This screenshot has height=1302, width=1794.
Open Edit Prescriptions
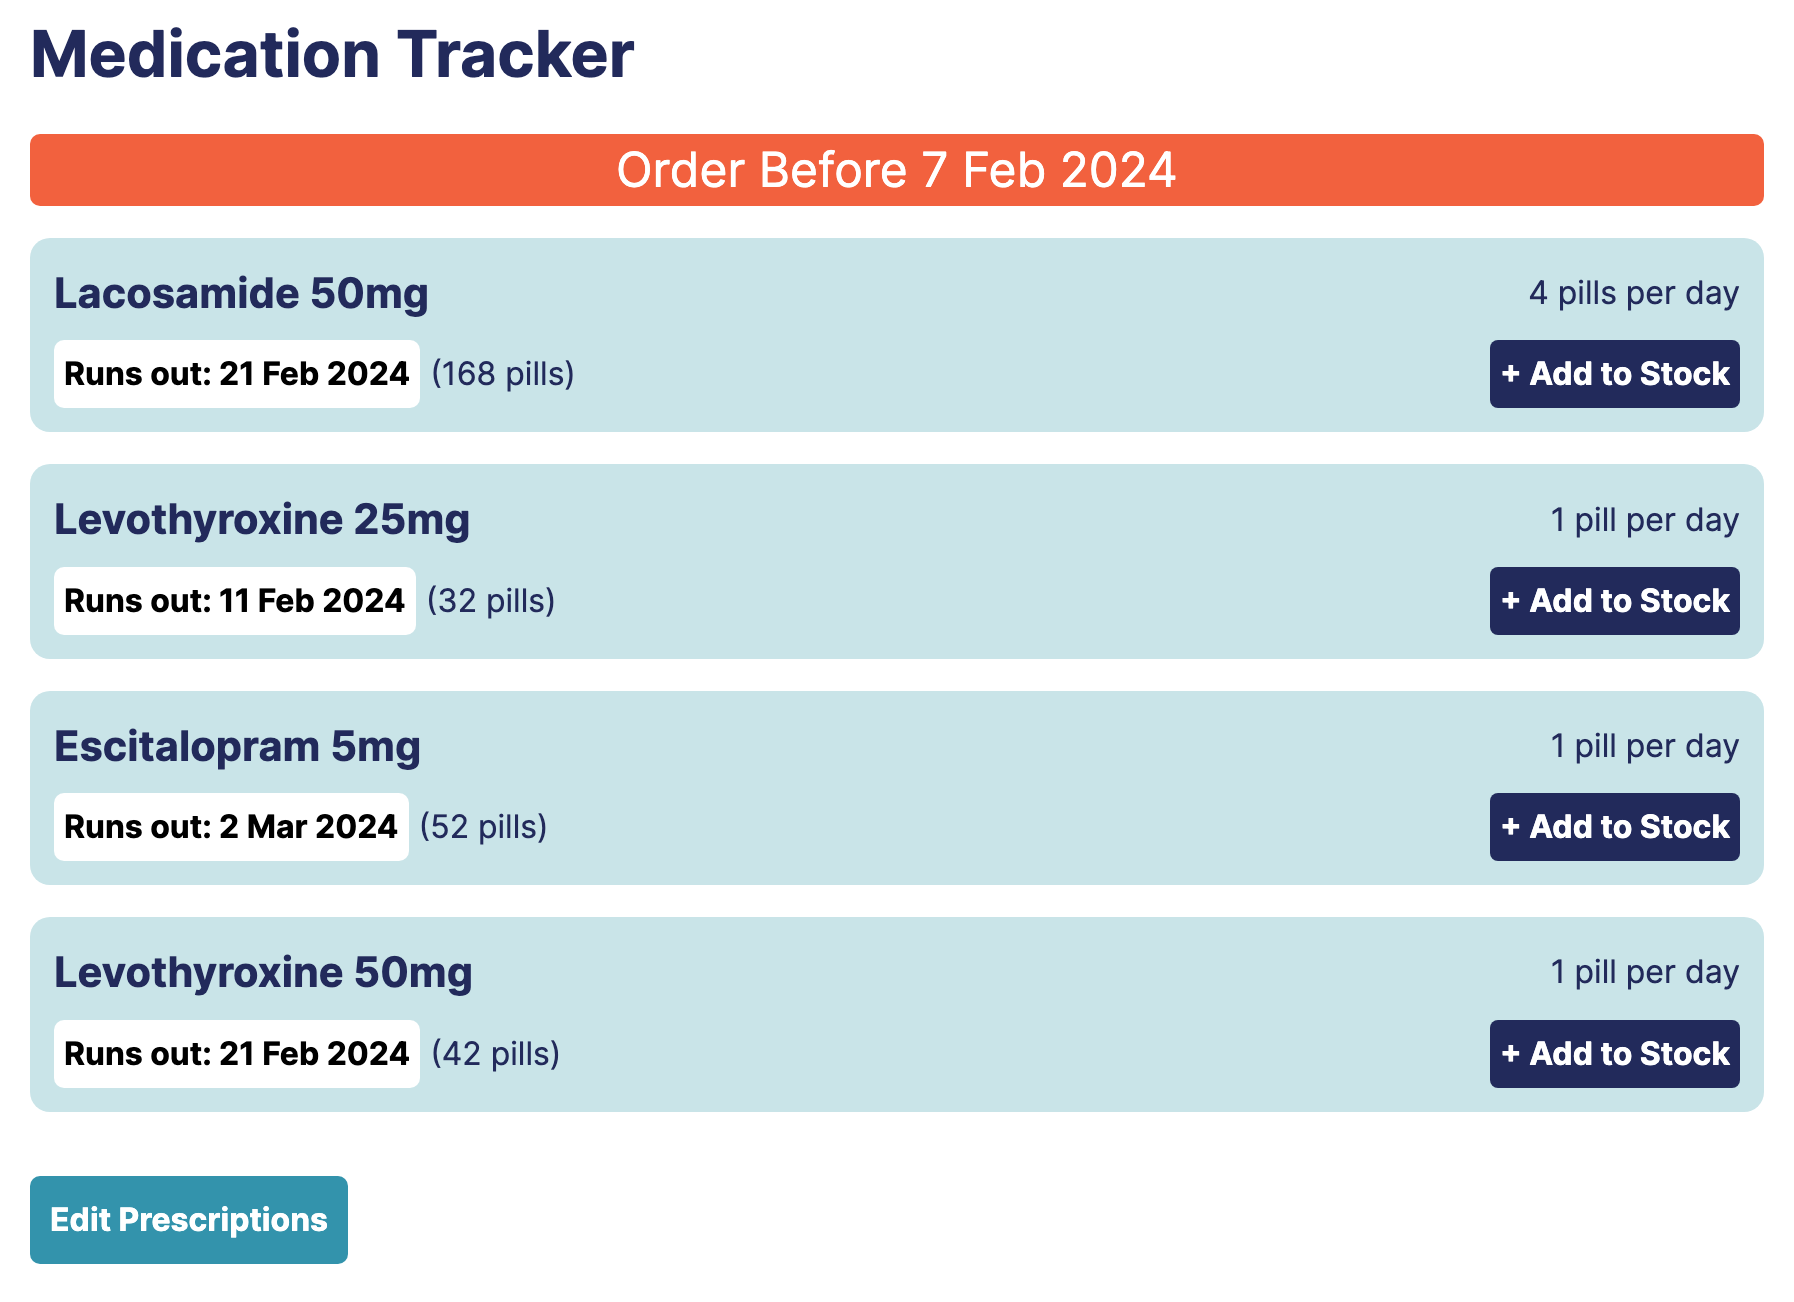(x=189, y=1220)
